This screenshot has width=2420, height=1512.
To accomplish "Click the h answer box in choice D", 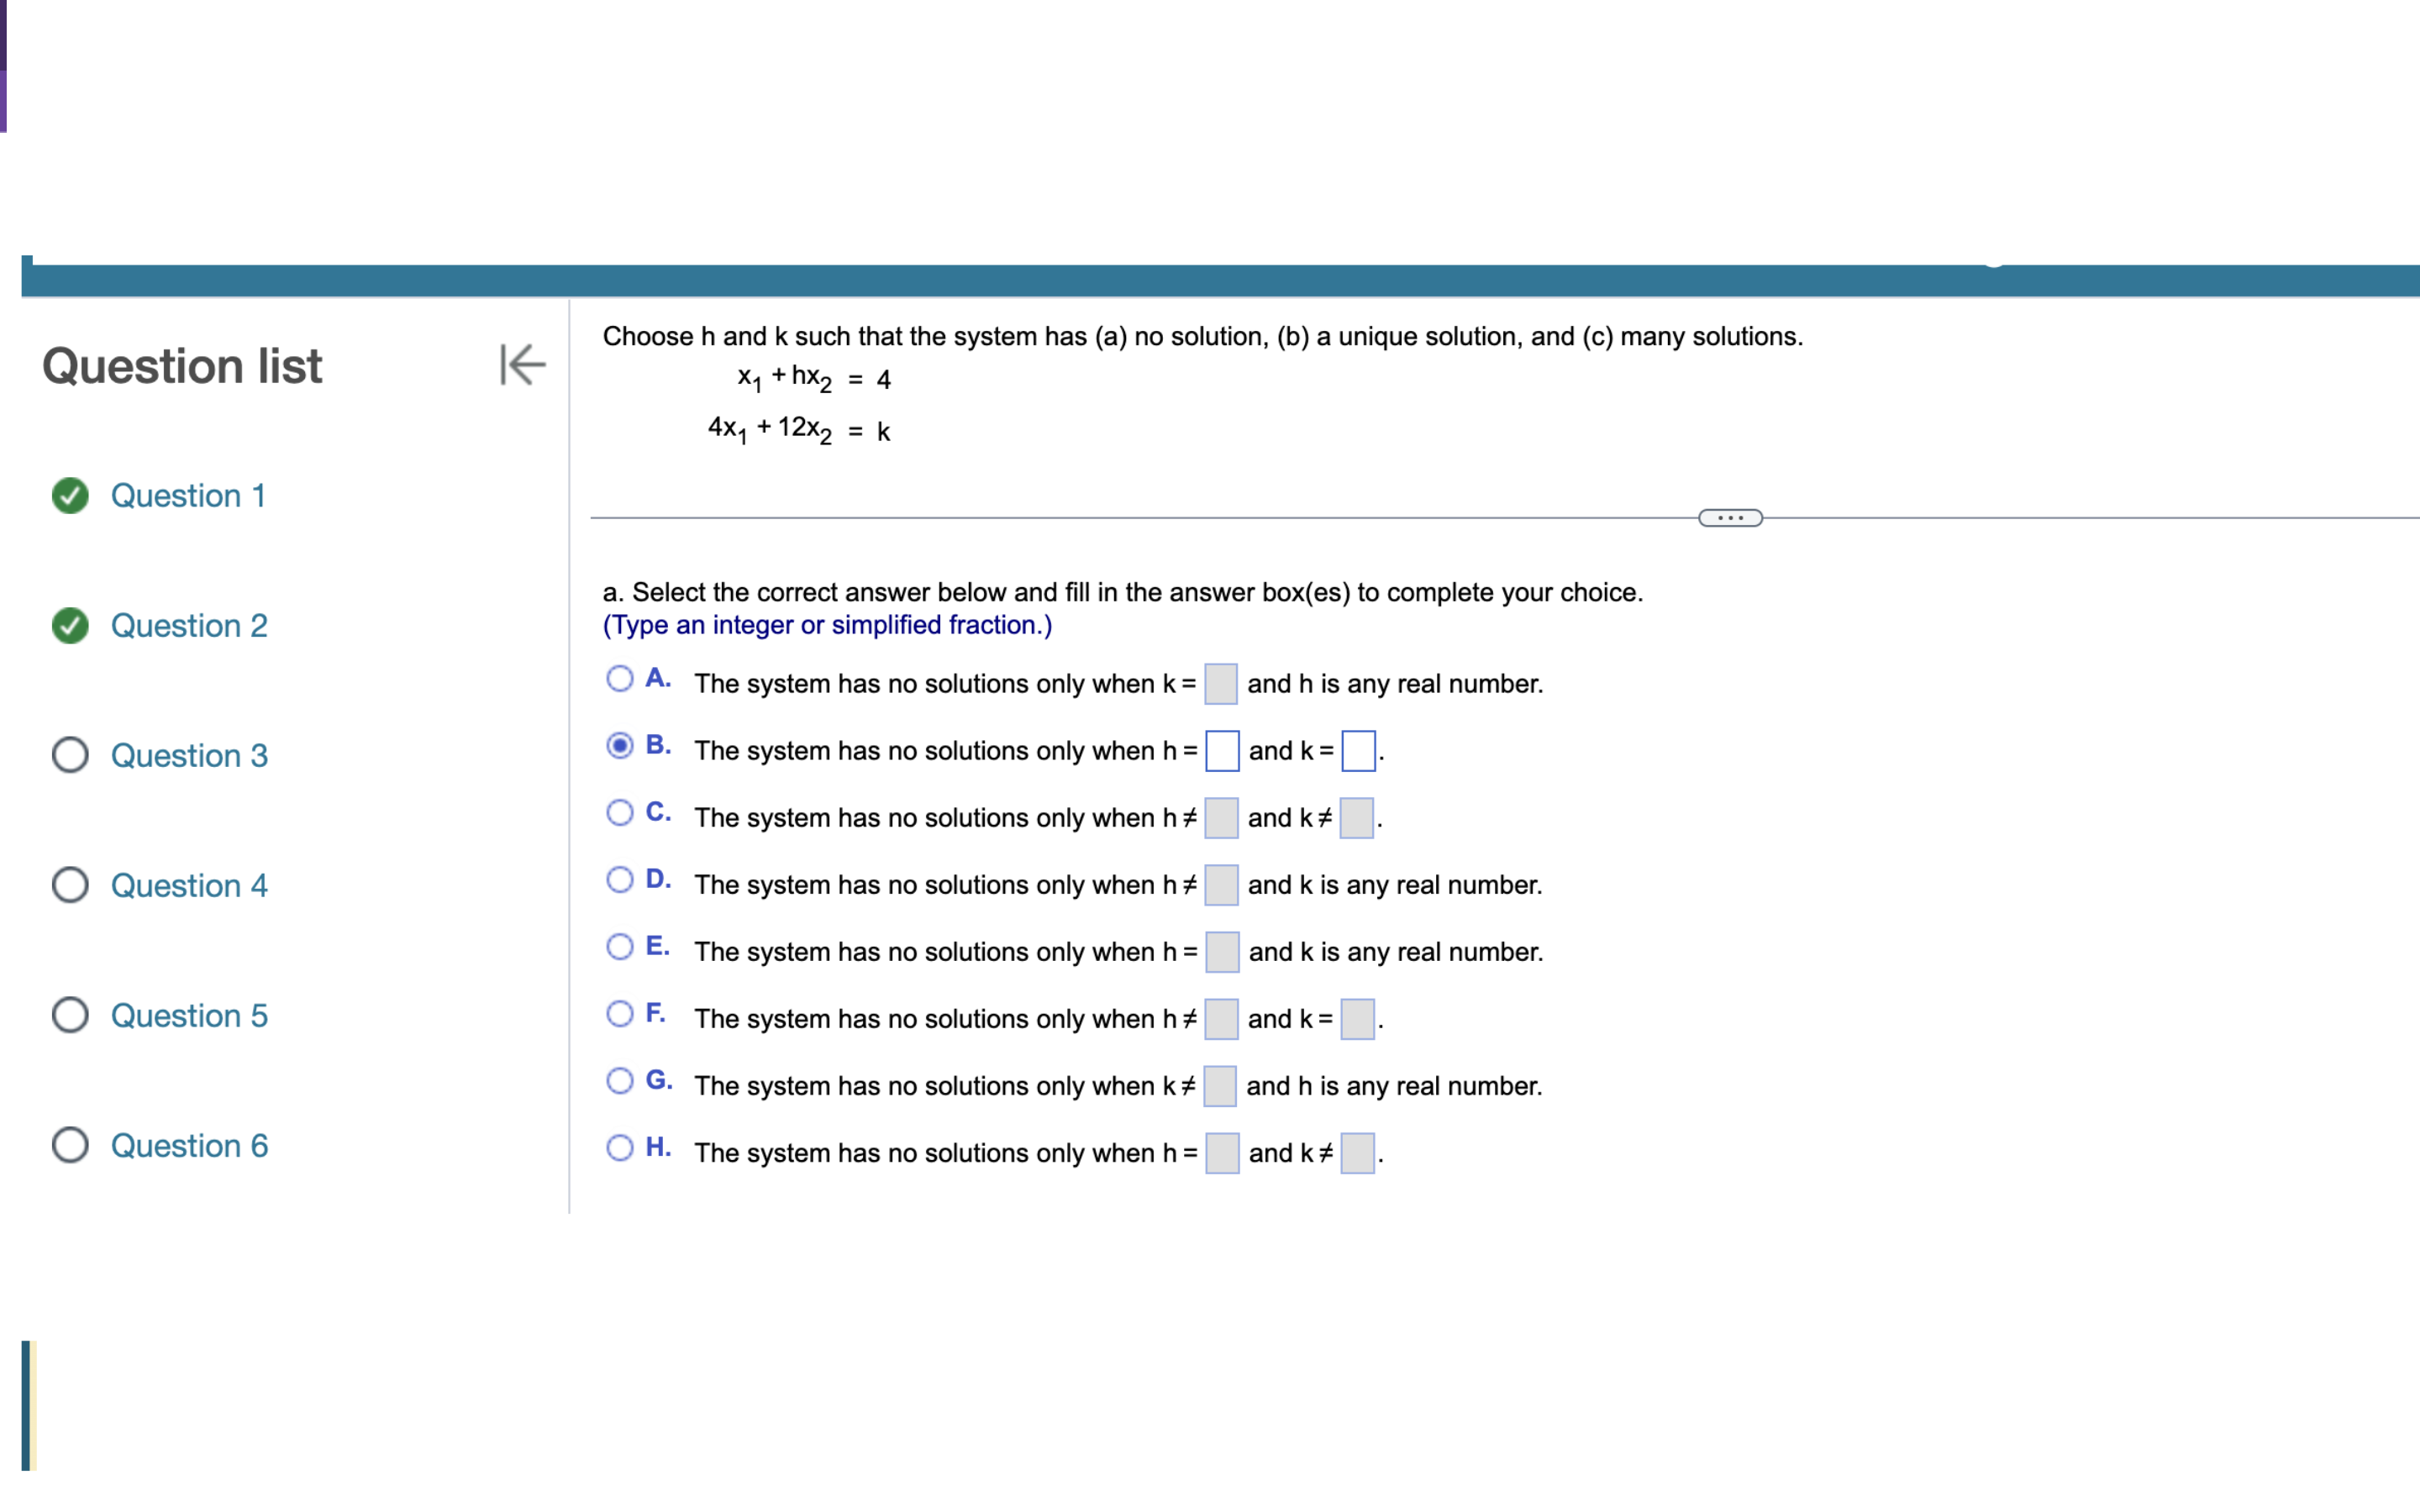I will [1221, 885].
